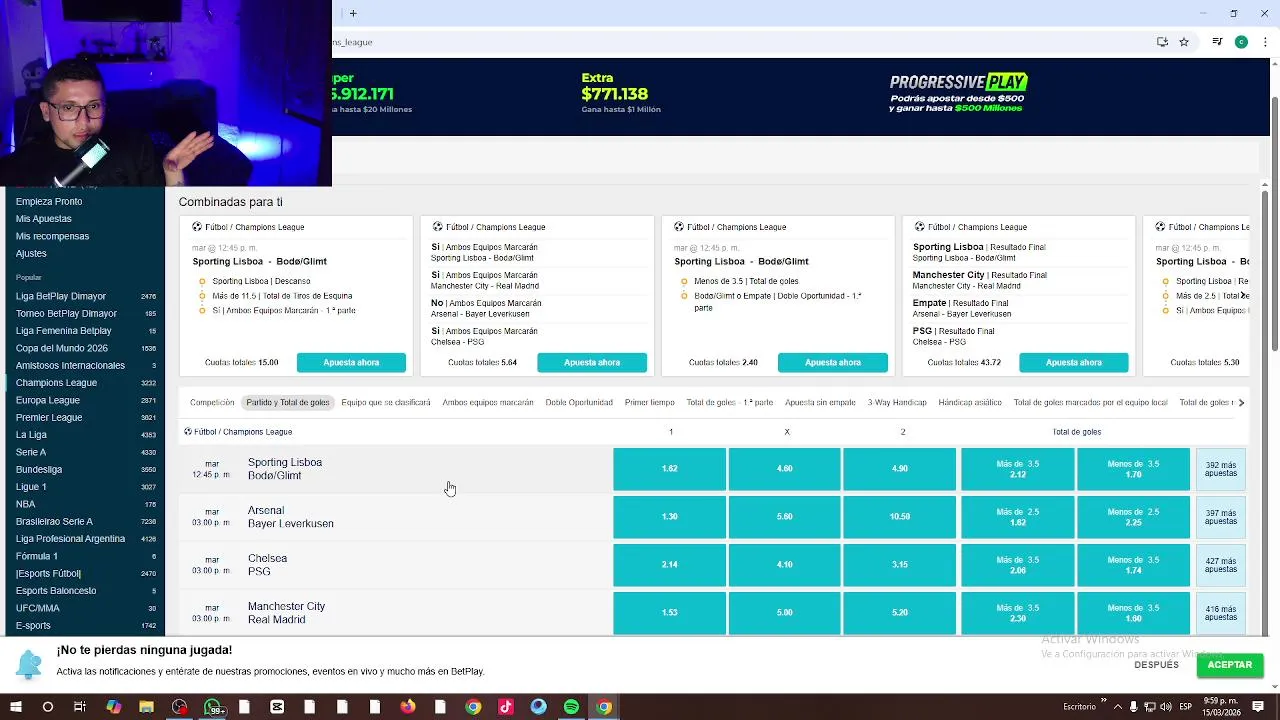Screen dimensions: 1280x720
Task: Select Partido y Total de goles tab
Action: tap(288, 402)
